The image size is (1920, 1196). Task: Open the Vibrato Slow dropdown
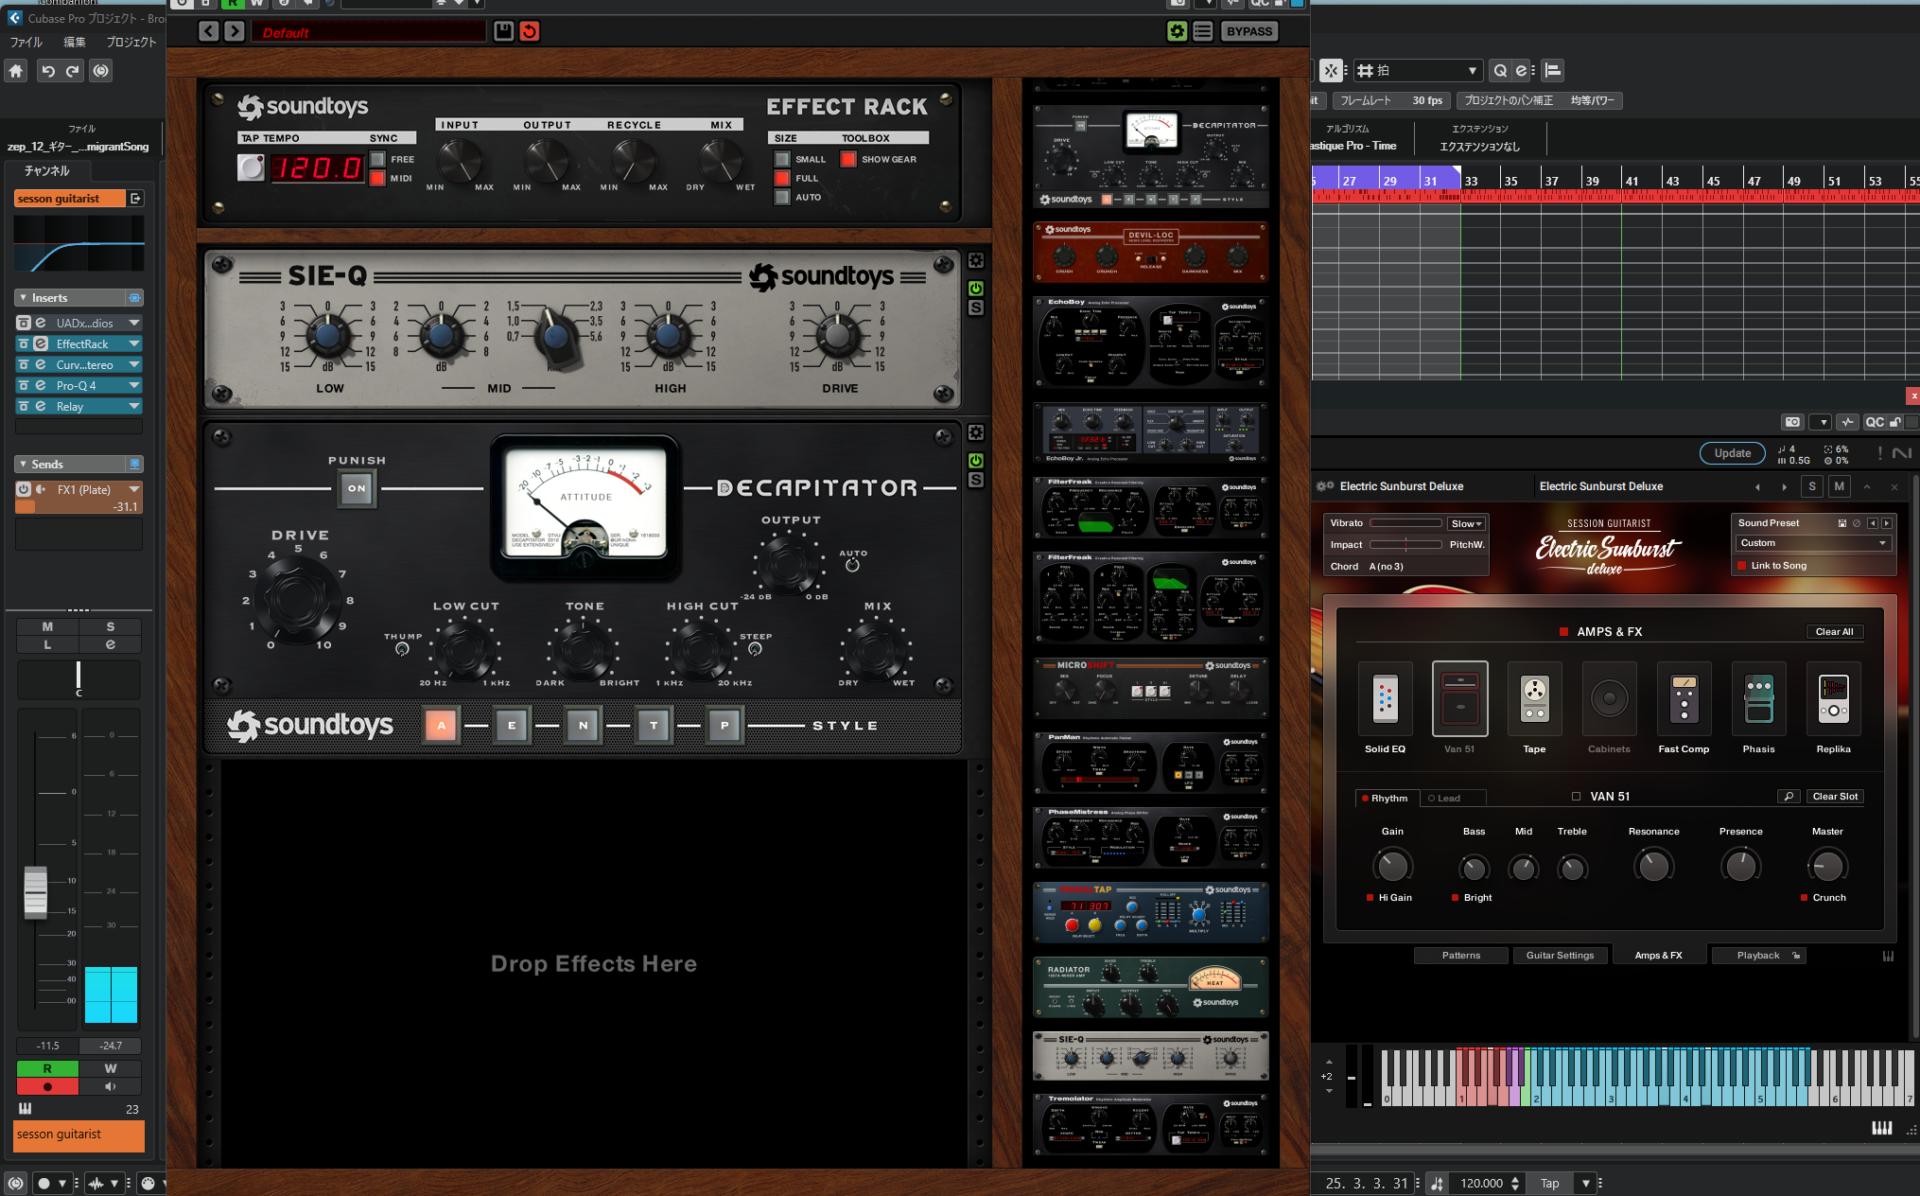click(1466, 523)
